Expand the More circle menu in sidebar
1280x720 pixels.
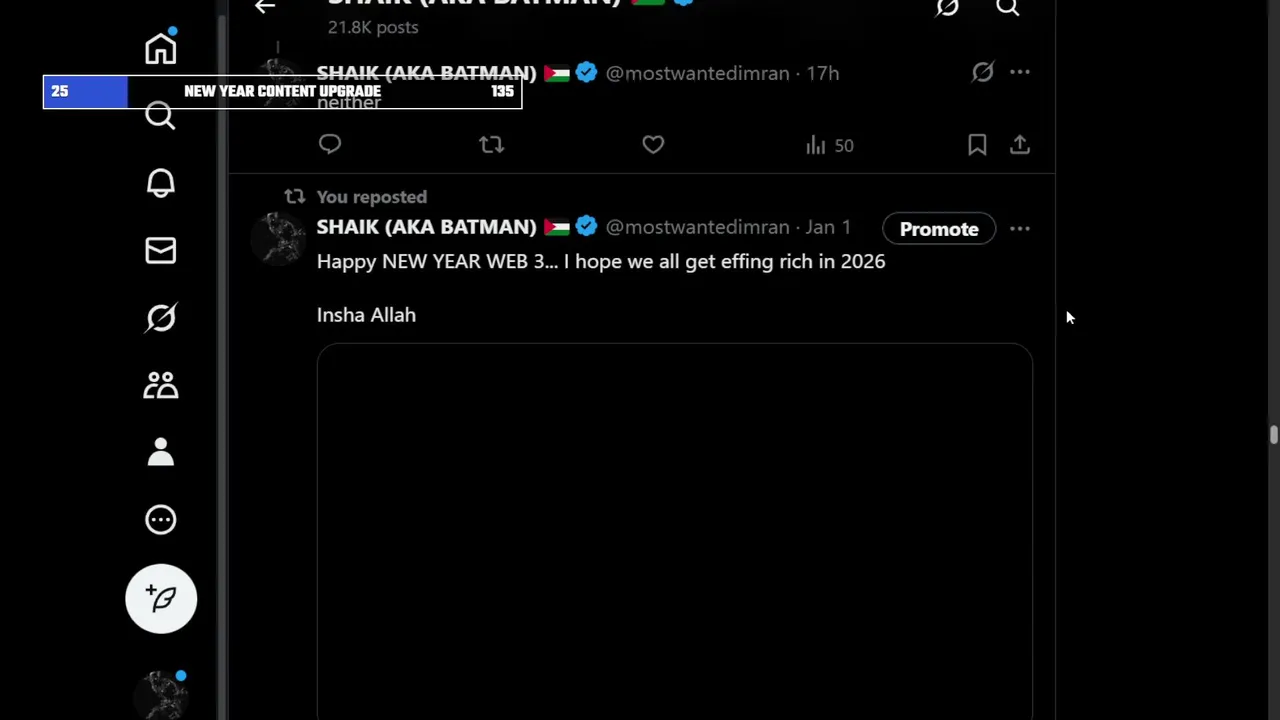click(160, 520)
